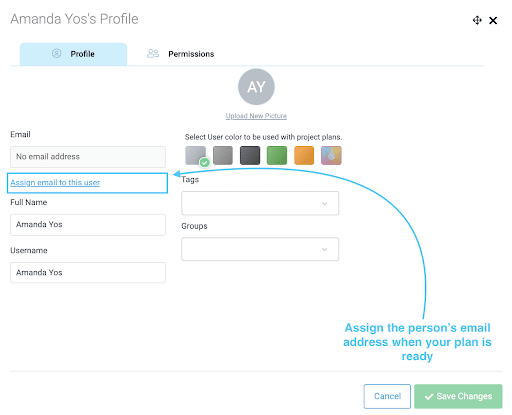The image size is (512, 415).
Task: Click Upload New Picture link
Action: point(256,116)
